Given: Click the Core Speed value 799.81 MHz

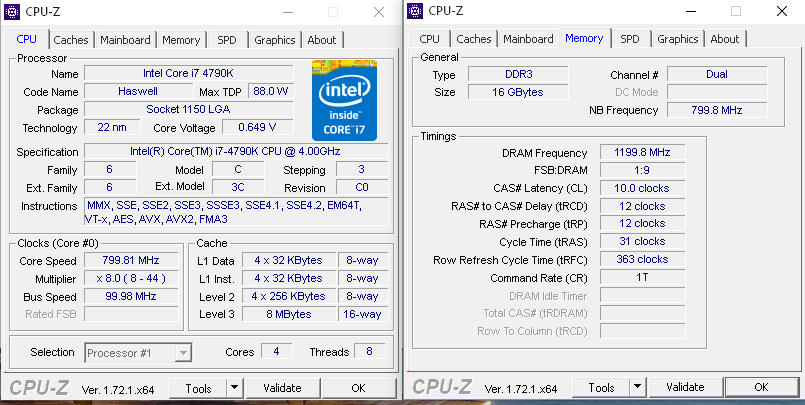Looking at the screenshot, I should coord(131,260).
